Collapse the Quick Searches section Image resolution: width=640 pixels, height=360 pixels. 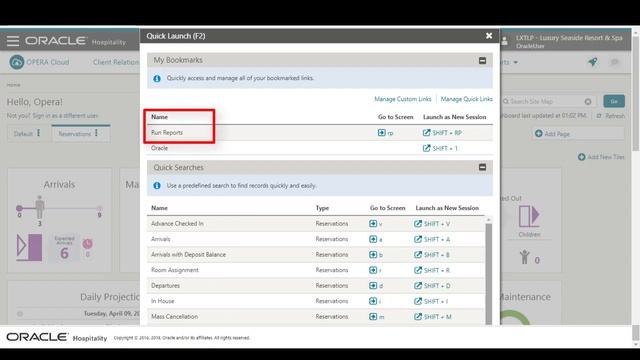click(482, 167)
